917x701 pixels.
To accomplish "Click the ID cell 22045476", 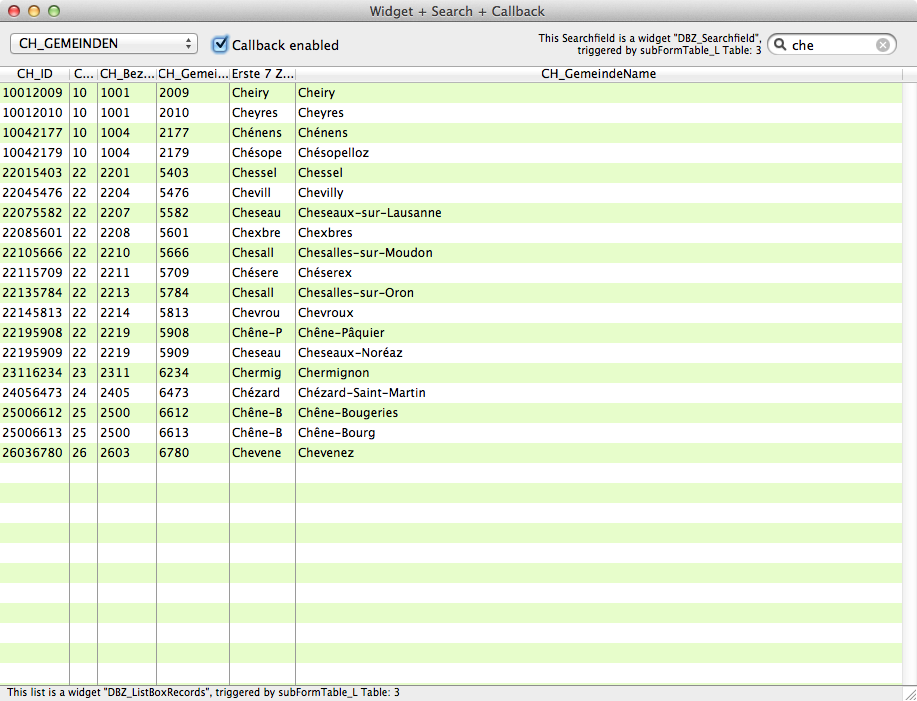I will (x=33, y=193).
